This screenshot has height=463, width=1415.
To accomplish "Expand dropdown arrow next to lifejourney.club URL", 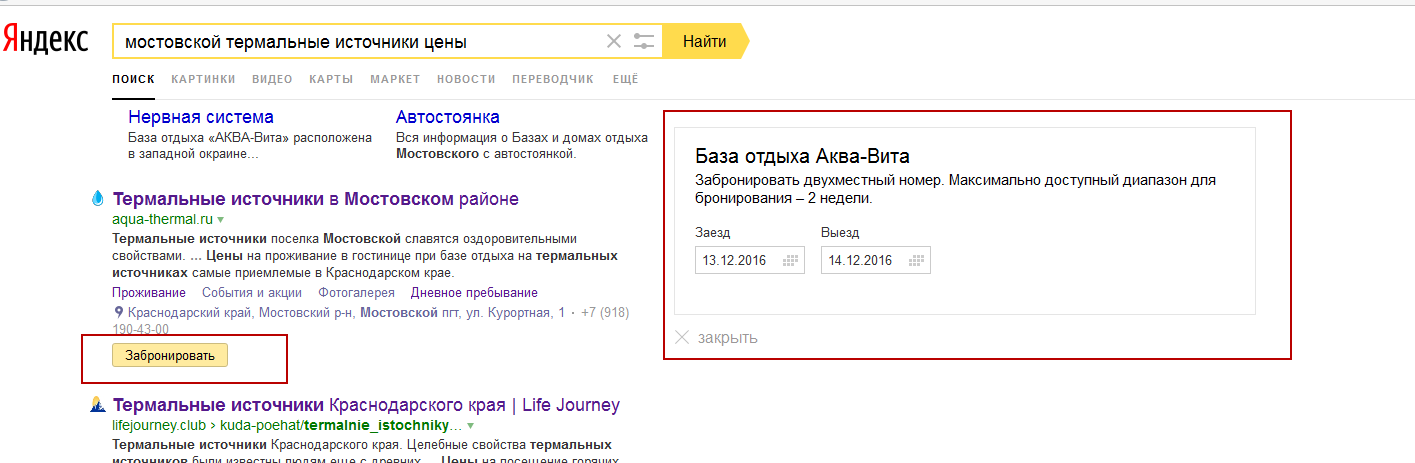I will tap(470, 425).
